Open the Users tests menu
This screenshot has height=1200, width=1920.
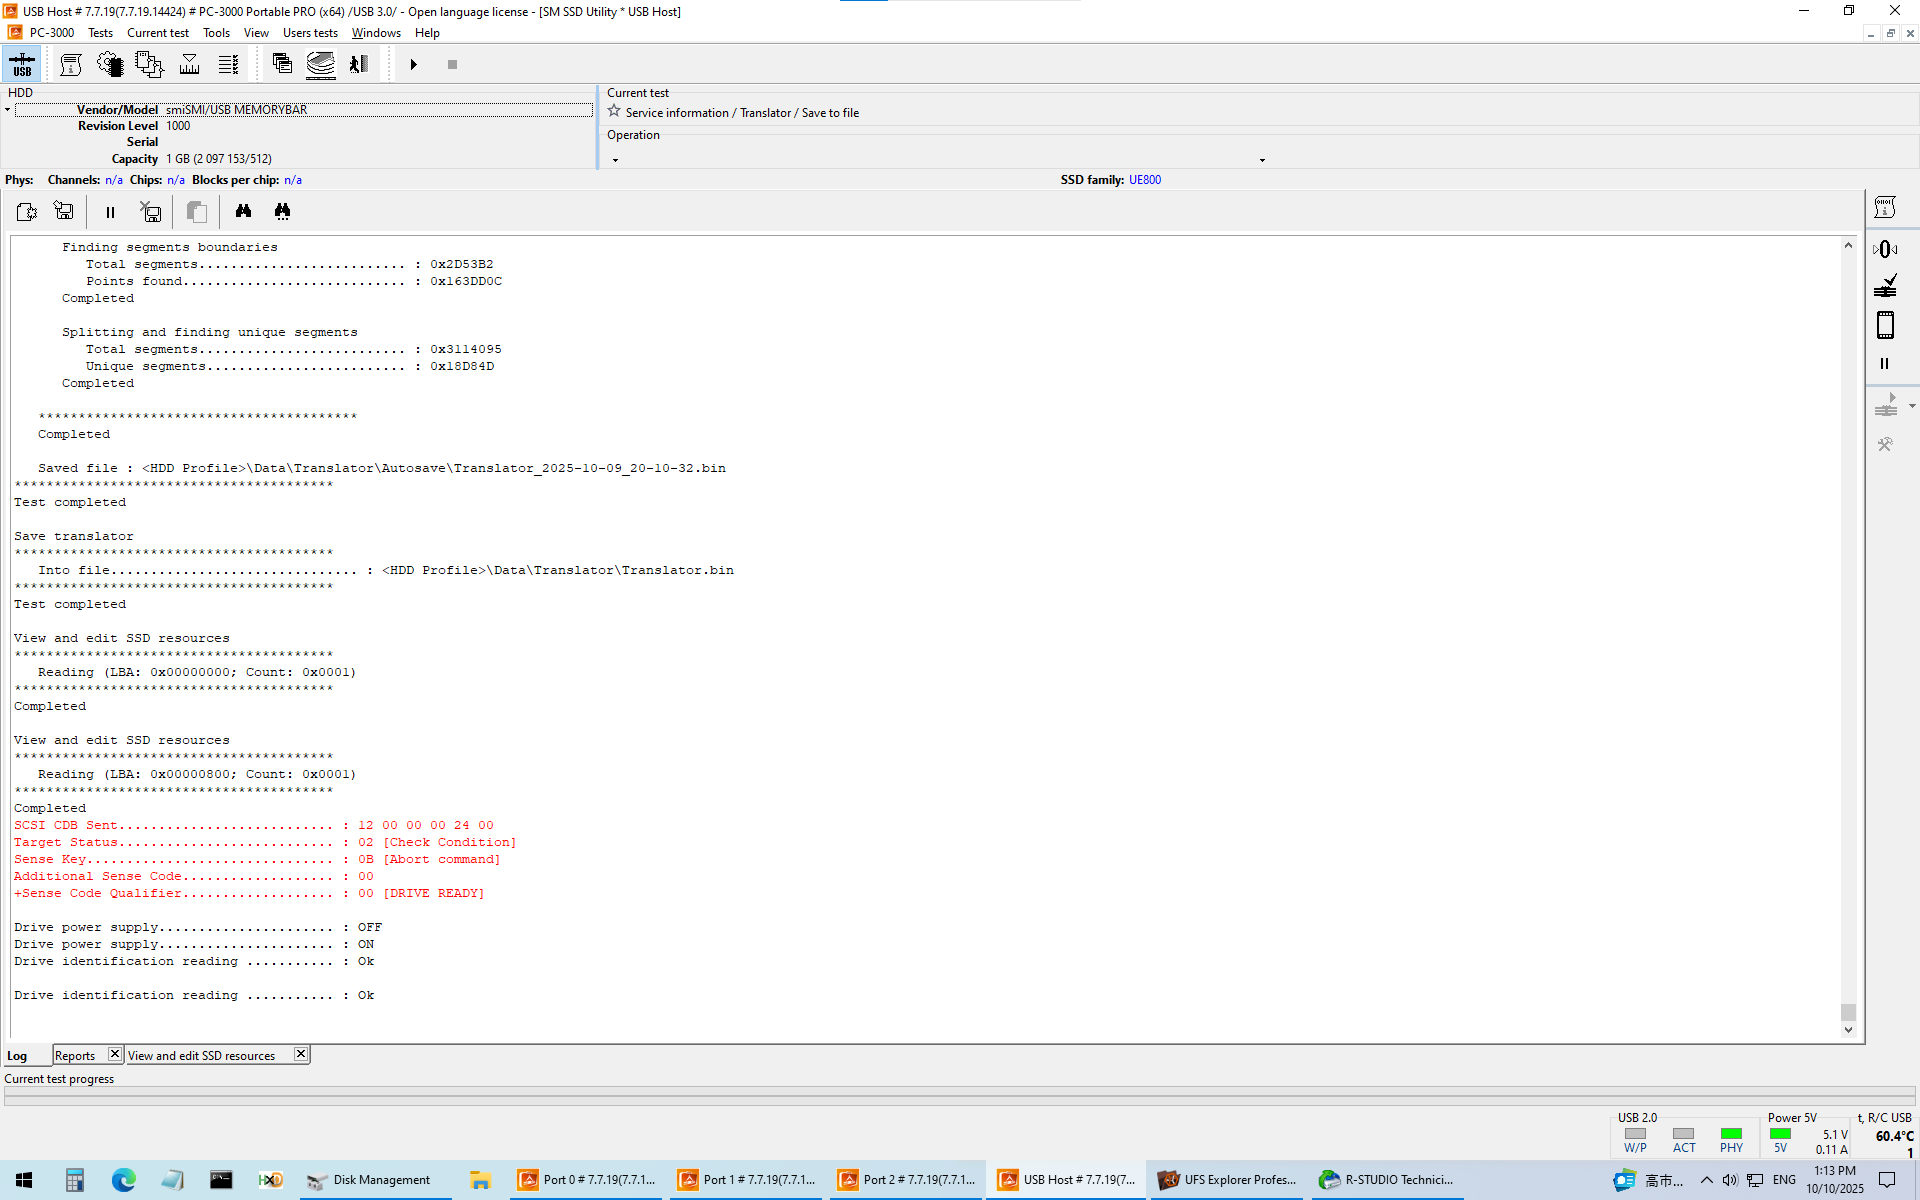[x=310, y=33]
